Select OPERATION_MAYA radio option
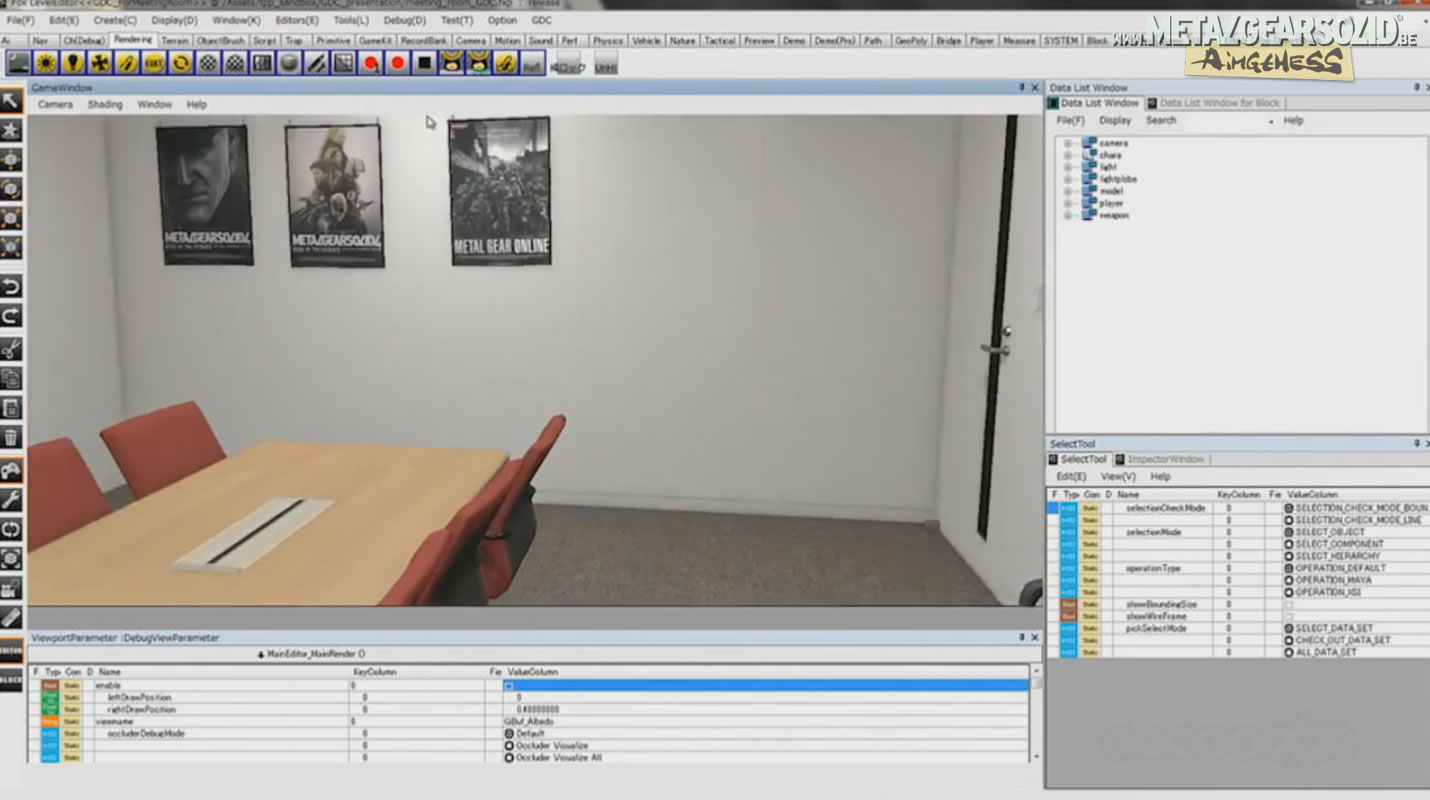1430x800 pixels. click(1289, 580)
